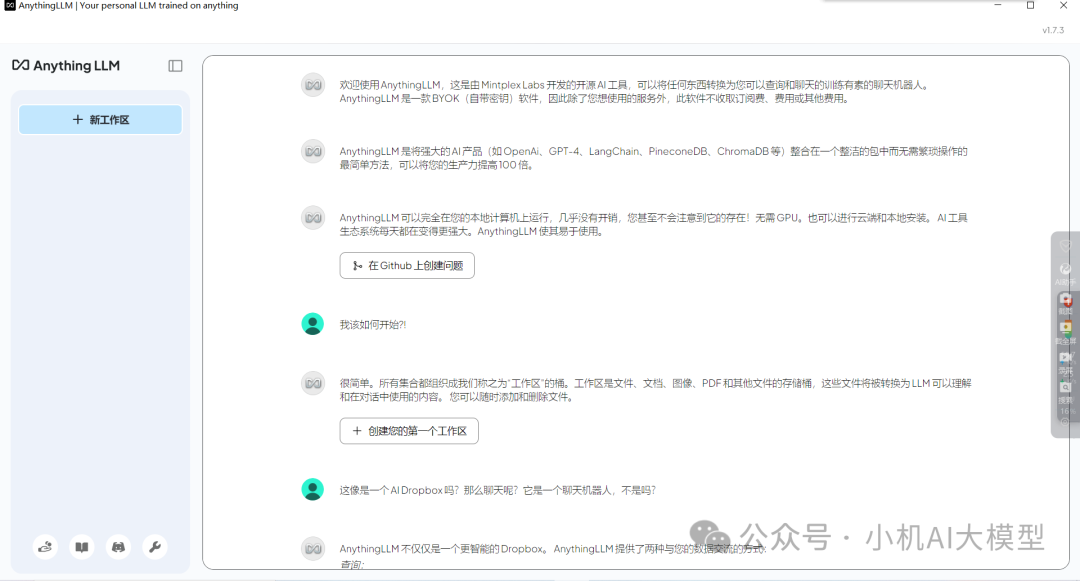This screenshot has height=581, width=1080.
Task: Click the message starting with 欢迎使用AnythingLLM
Action: click(634, 92)
